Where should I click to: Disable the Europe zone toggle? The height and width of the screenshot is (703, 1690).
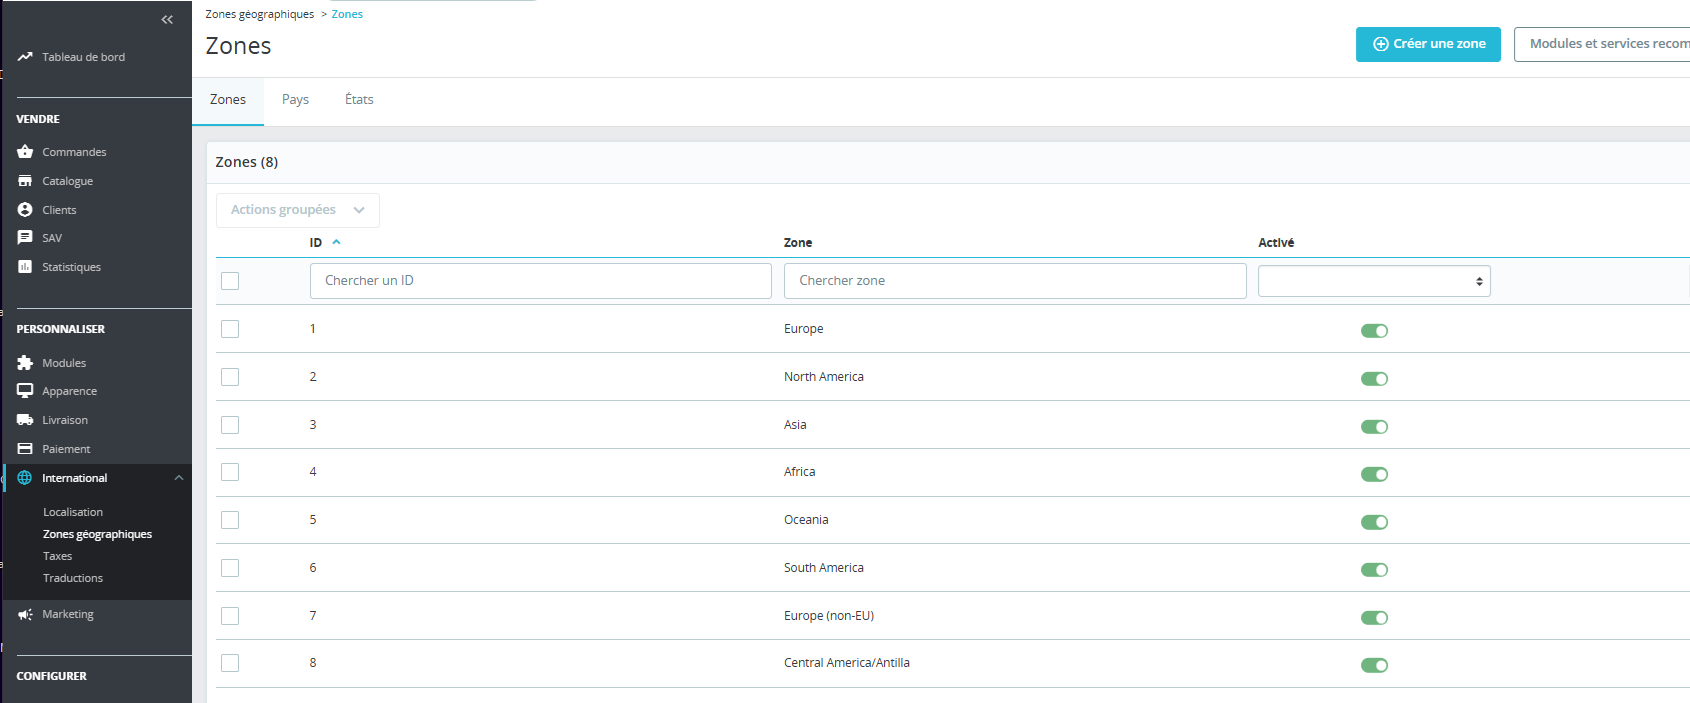(x=1374, y=331)
